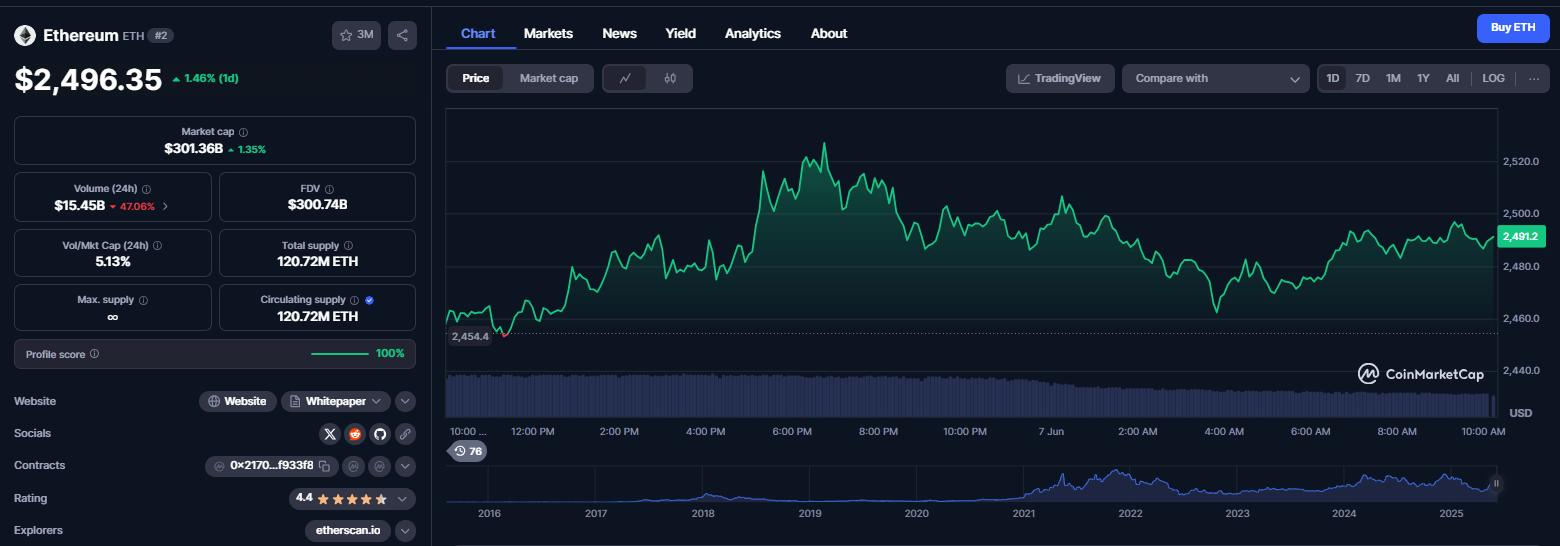1560x546 pixels.
Task: Open the Reddit social icon
Action: point(355,434)
